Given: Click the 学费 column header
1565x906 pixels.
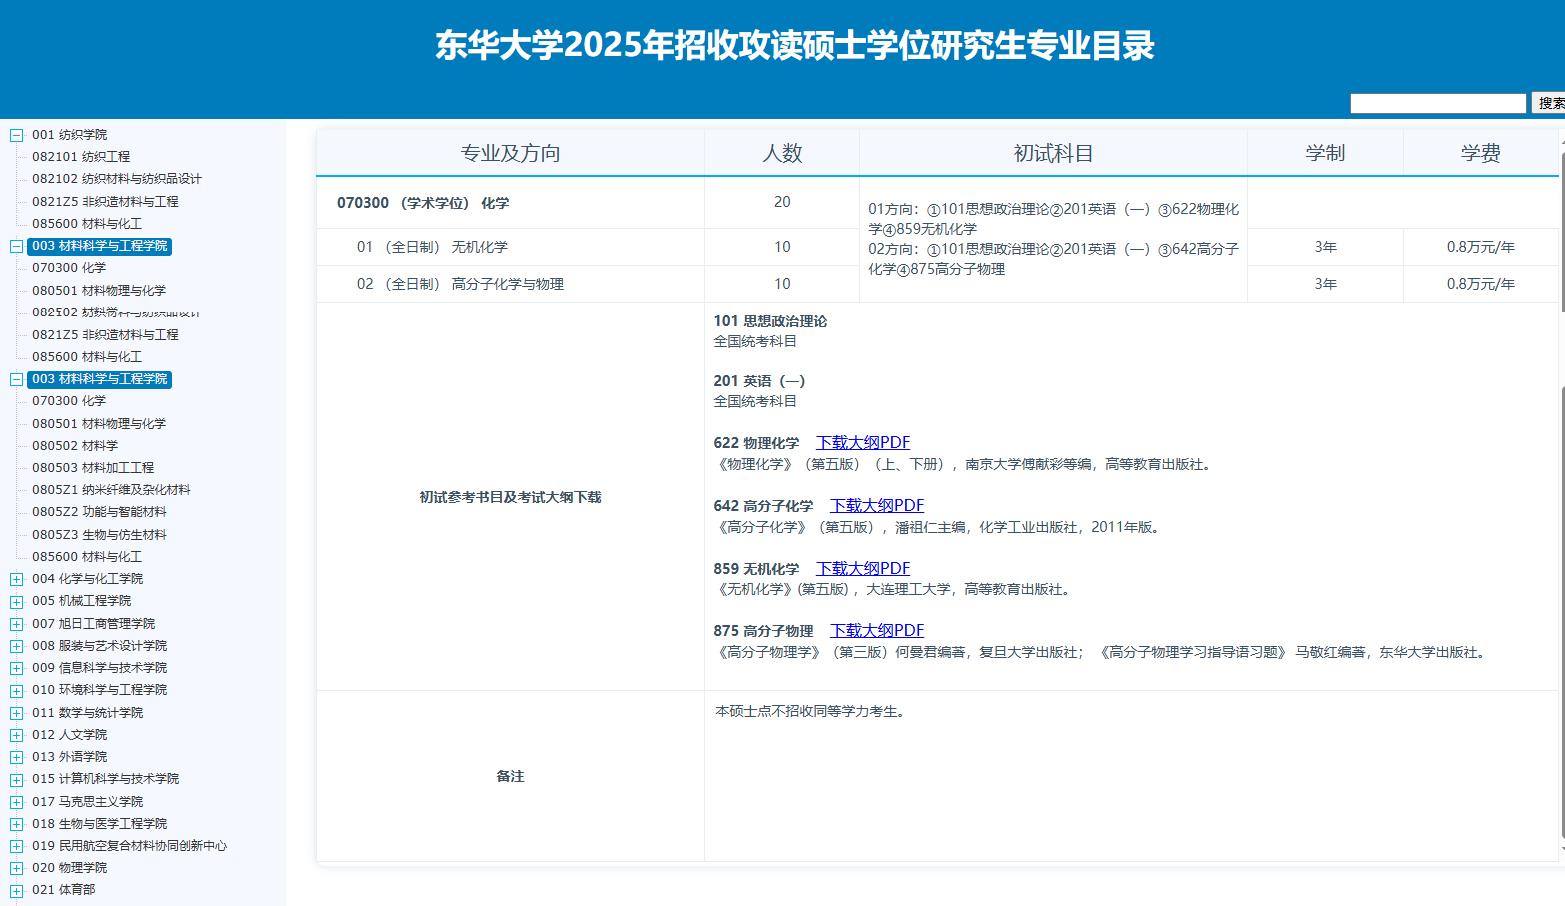Looking at the screenshot, I should click(1480, 153).
